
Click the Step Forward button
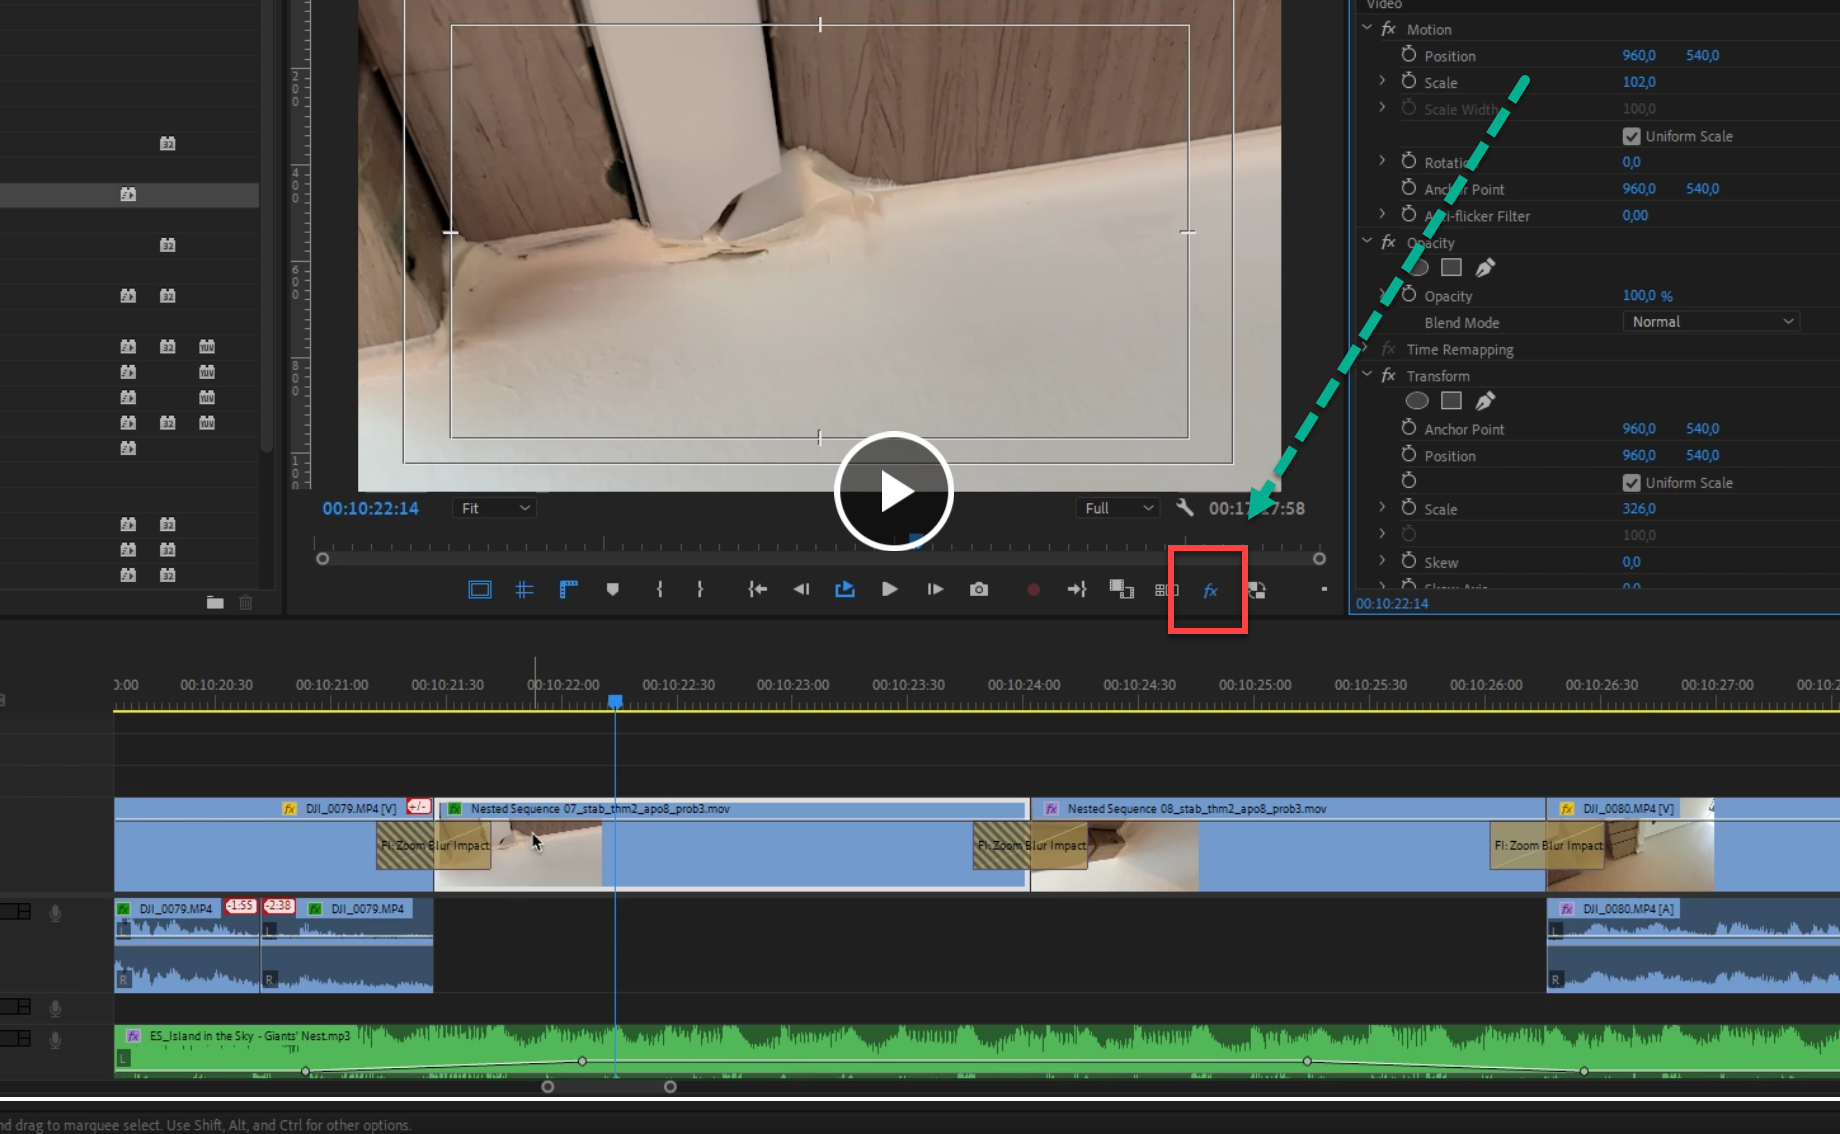tap(933, 589)
